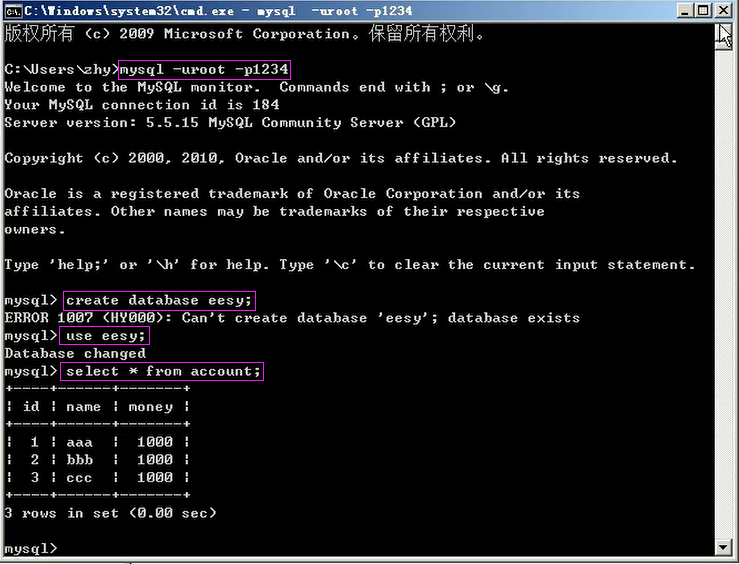Screen dimensions: 739x564
Task: Click the 'id' column header
Action: [31, 407]
